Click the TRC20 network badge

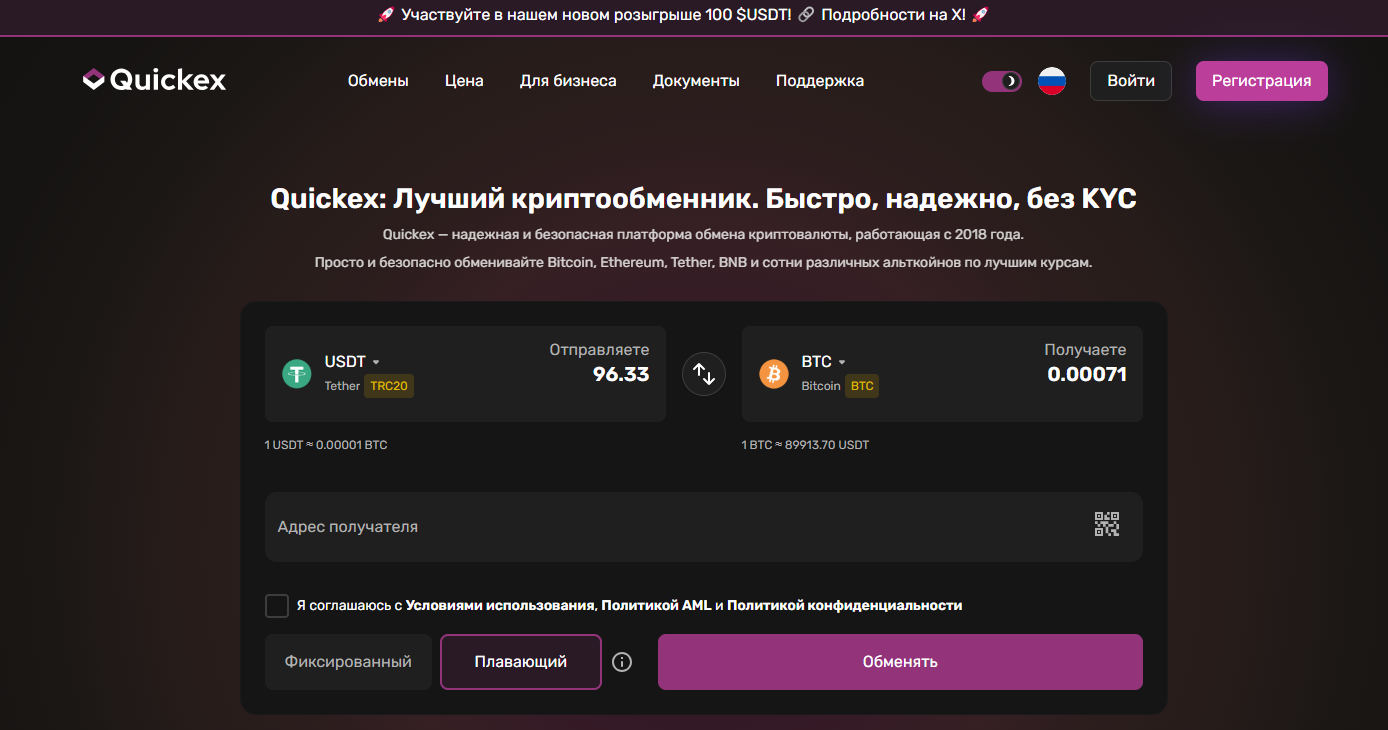pyautogui.click(x=389, y=386)
